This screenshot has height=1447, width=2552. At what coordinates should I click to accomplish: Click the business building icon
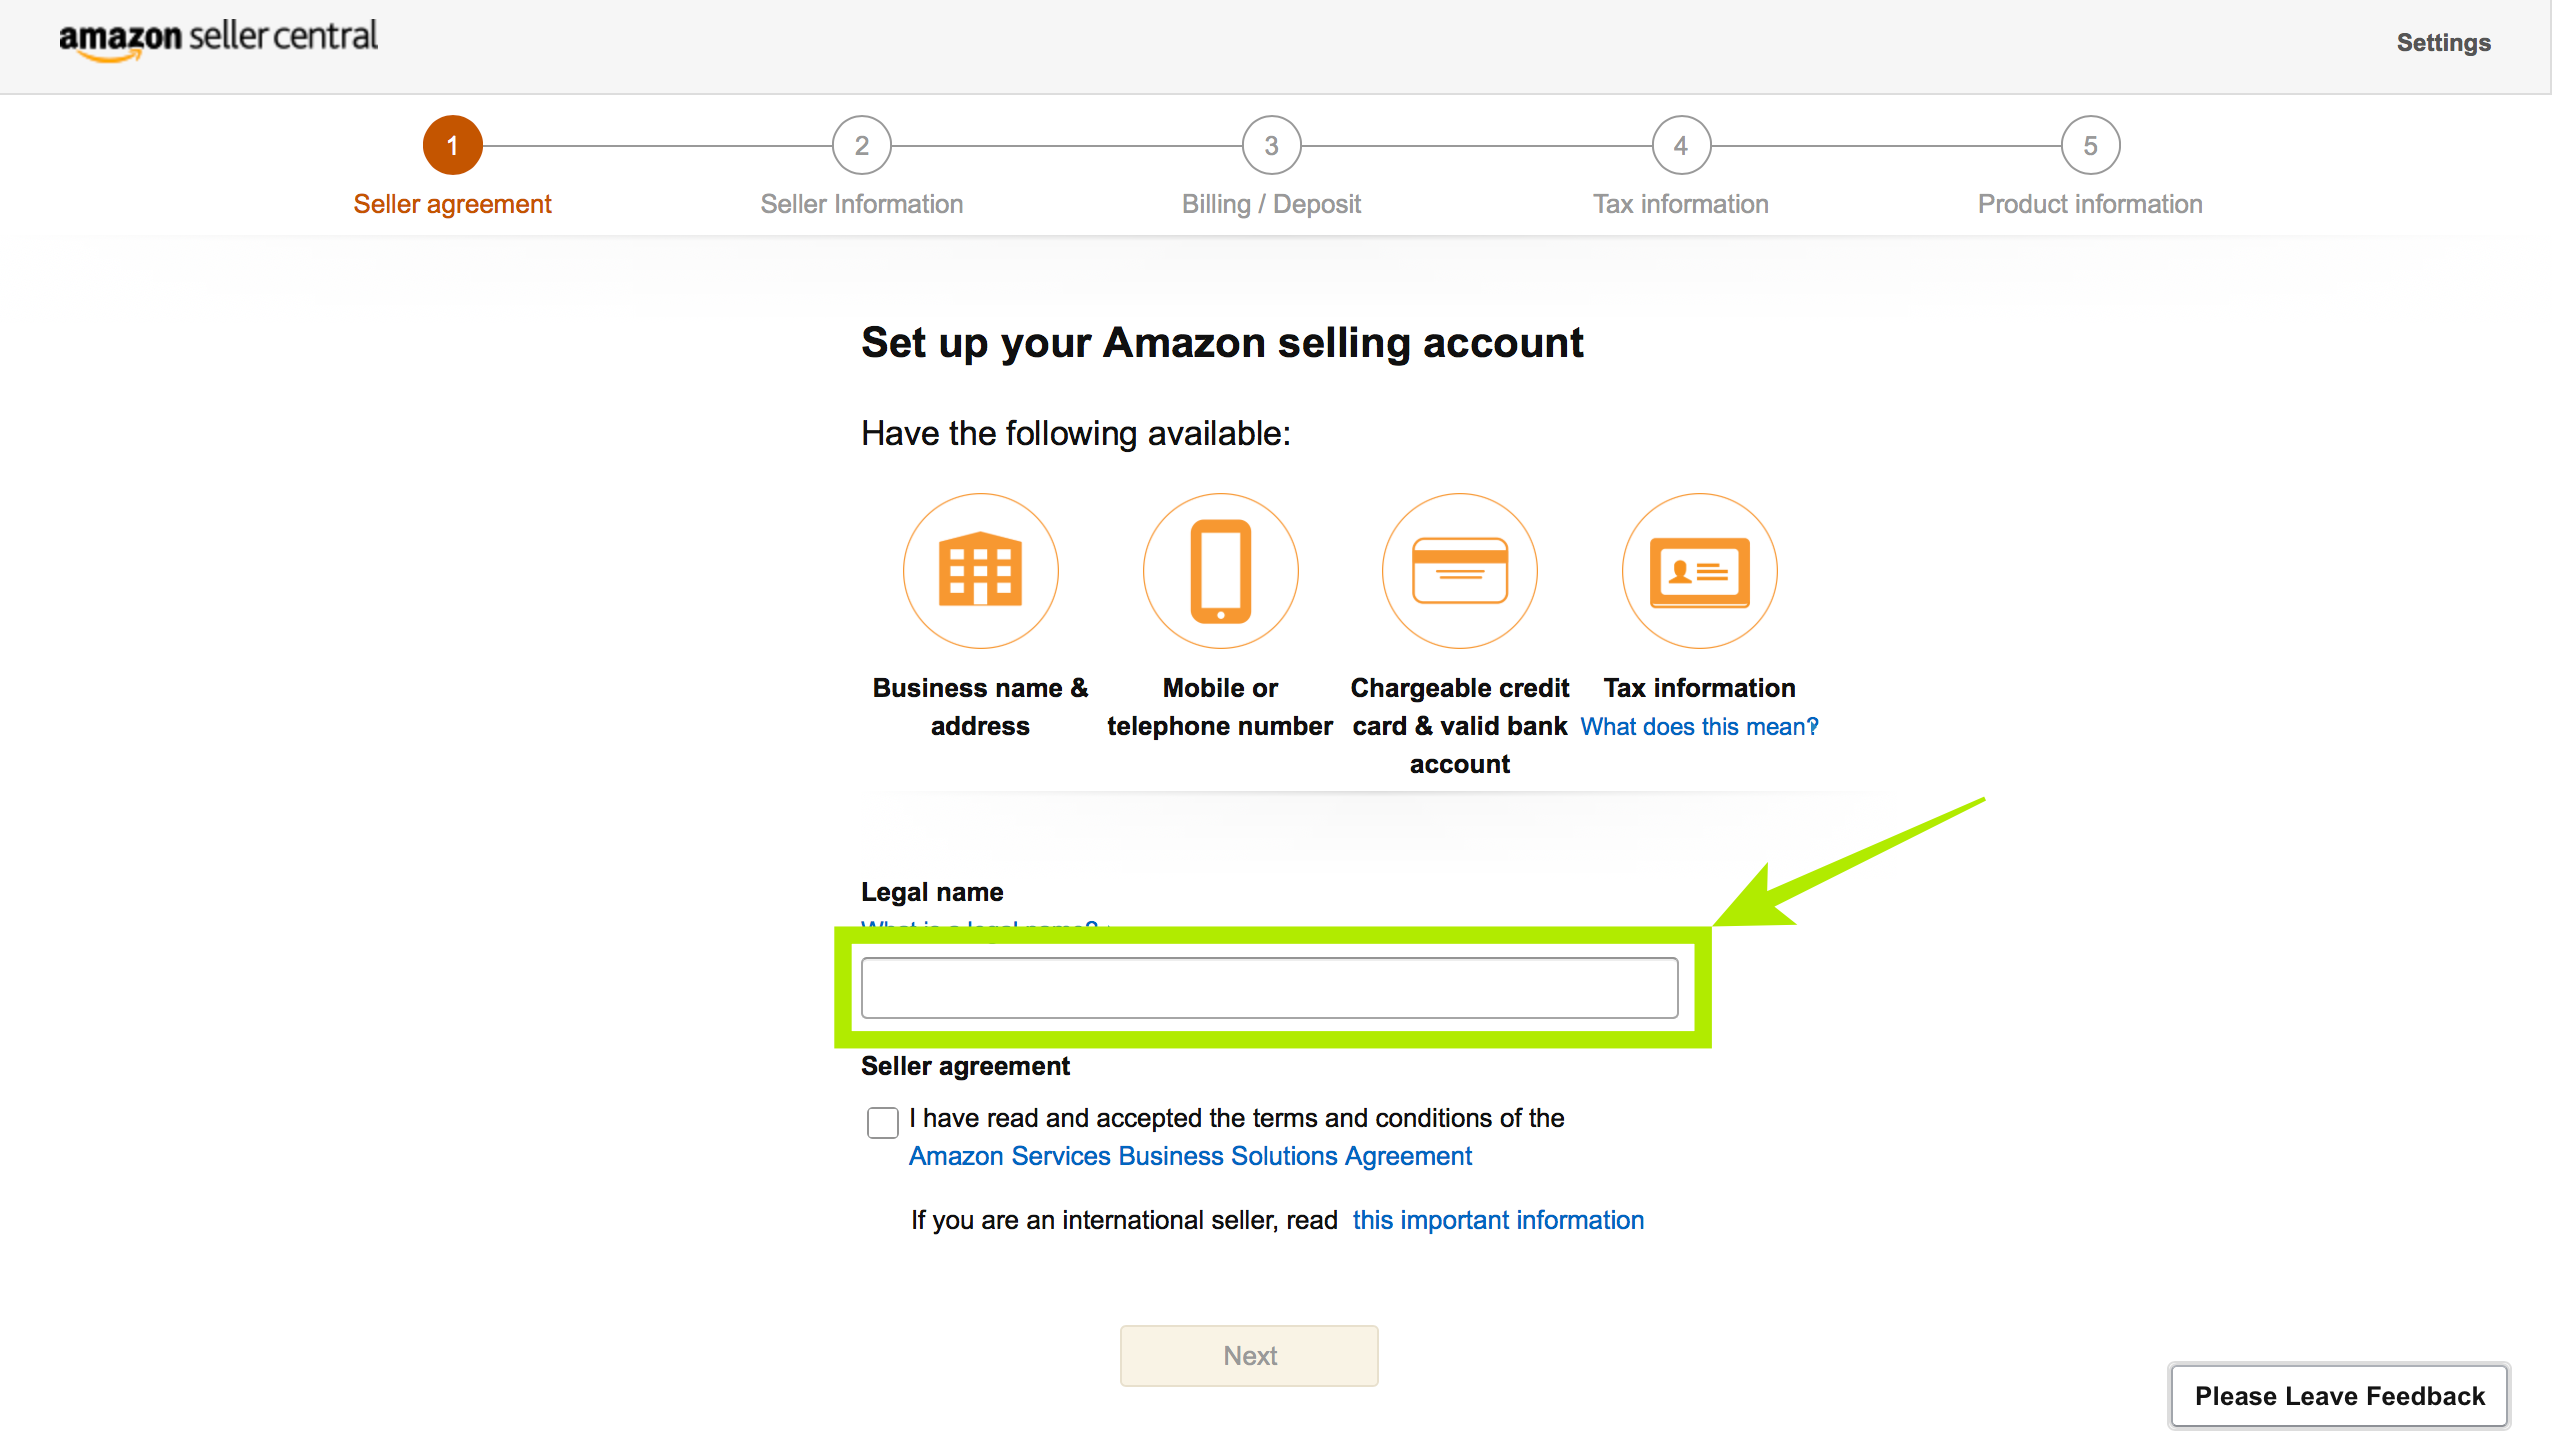coord(980,571)
